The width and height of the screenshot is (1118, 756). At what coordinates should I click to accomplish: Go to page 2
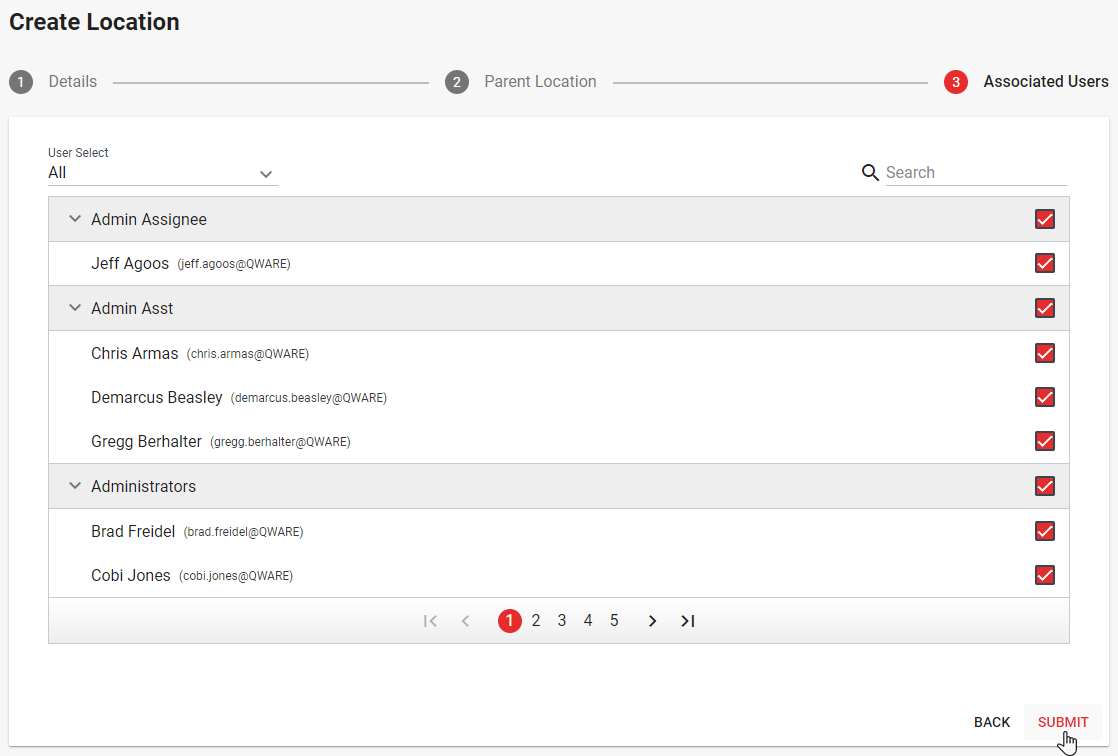[536, 621]
